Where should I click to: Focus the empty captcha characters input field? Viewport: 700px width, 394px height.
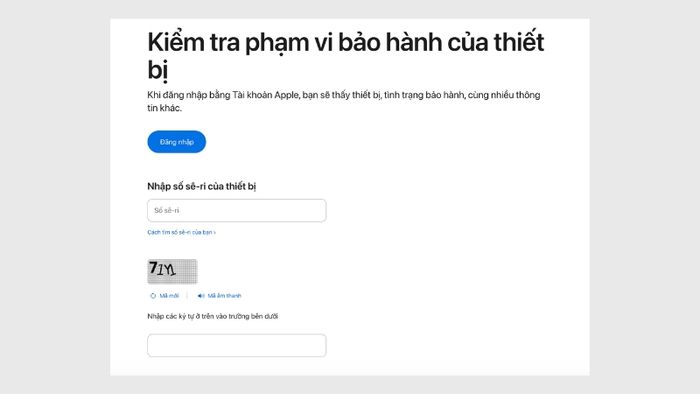coord(237,345)
